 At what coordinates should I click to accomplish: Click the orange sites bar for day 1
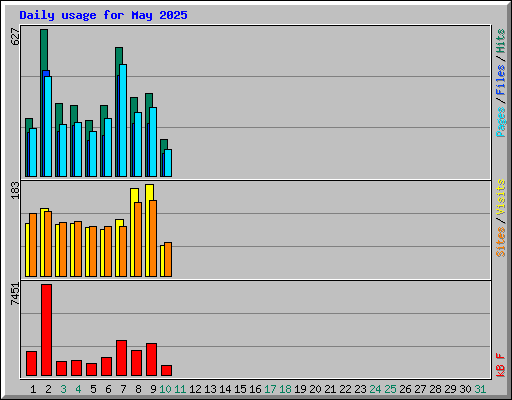(x=33, y=245)
